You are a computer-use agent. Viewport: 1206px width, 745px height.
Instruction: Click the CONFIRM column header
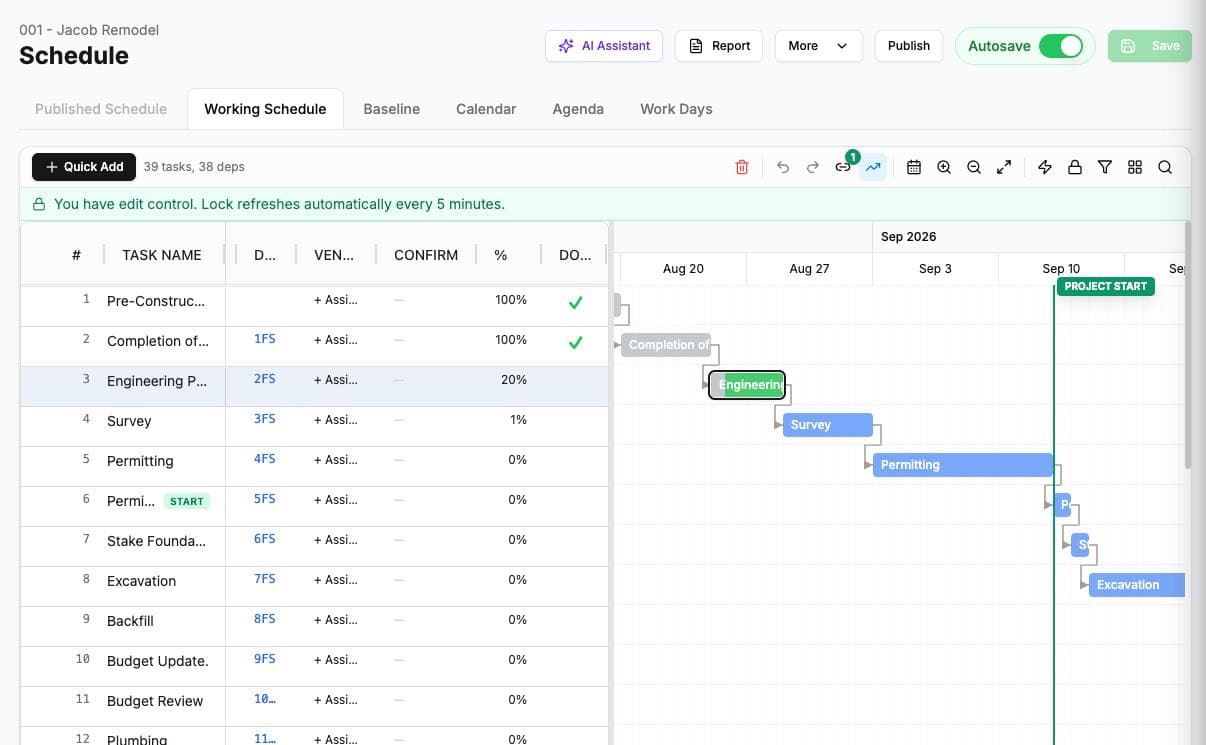click(x=426, y=255)
